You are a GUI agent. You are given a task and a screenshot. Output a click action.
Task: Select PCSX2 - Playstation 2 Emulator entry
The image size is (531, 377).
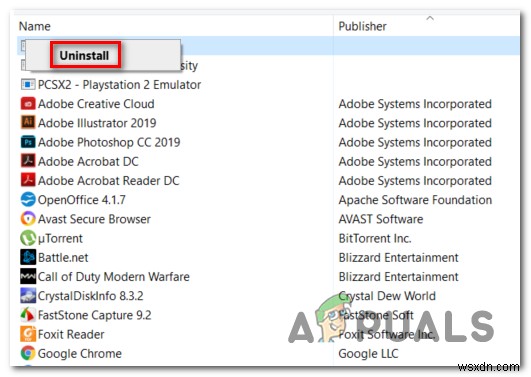click(x=119, y=85)
